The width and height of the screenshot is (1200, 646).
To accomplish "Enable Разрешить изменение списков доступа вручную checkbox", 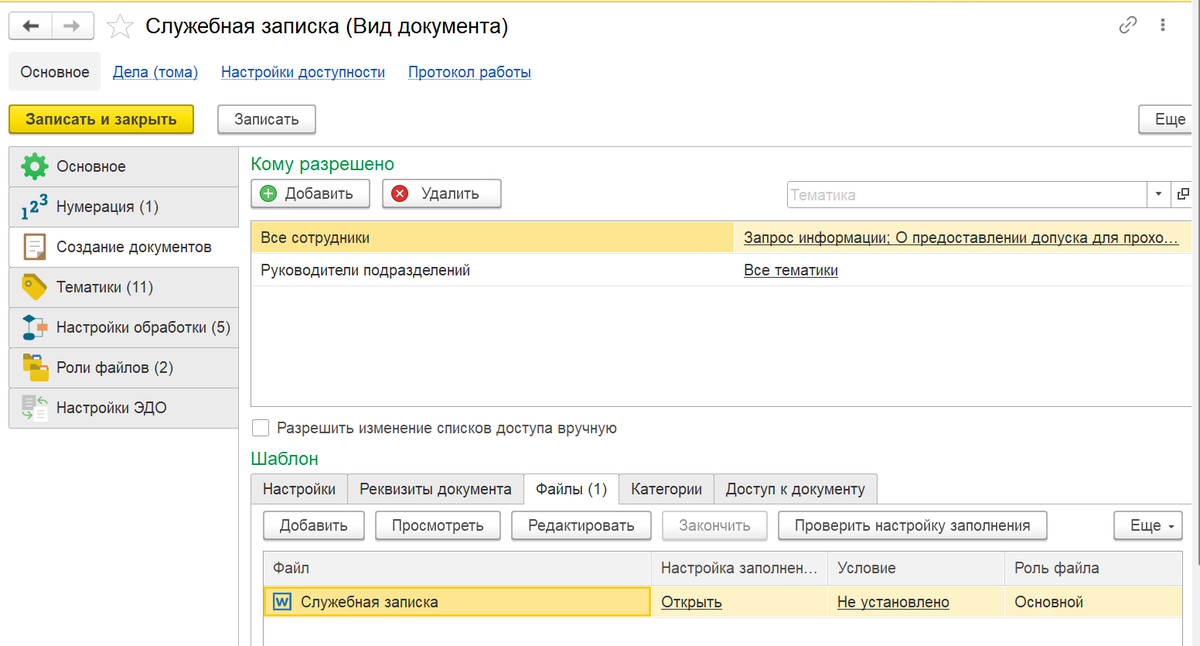I will (261, 428).
